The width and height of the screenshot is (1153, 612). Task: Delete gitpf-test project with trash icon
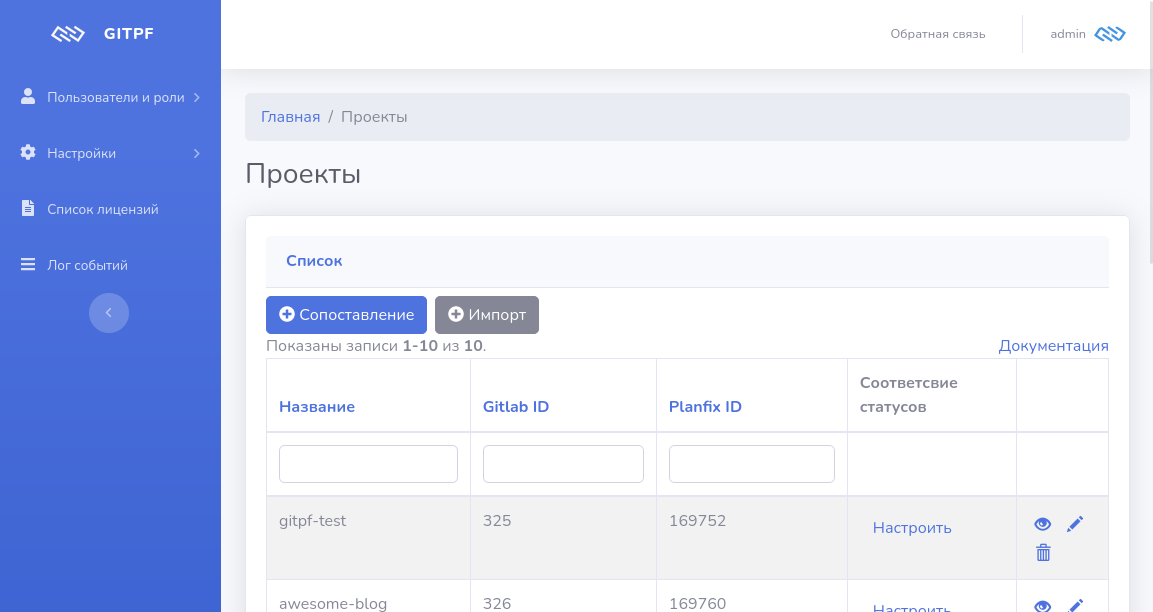(x=1043, y=552)
